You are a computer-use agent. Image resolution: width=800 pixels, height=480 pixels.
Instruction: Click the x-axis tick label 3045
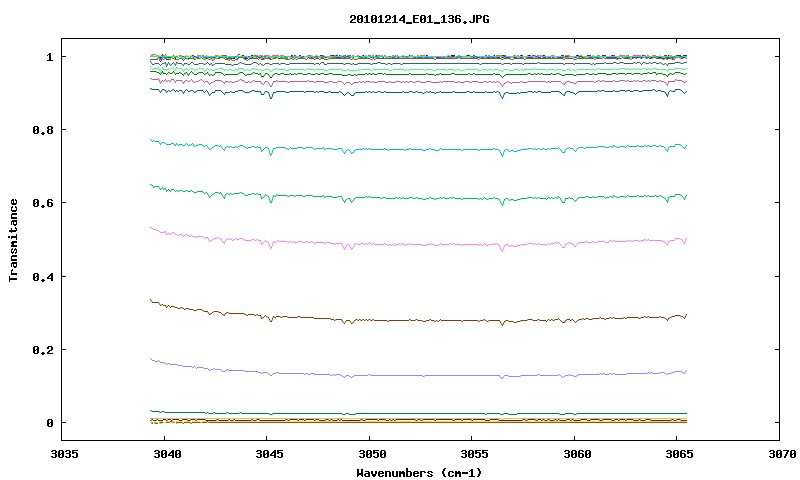tap(269, 453)
